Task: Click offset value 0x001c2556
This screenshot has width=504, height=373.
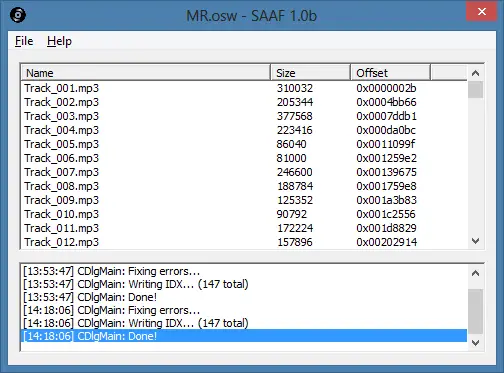Action: pyautogui.click(x=386, y=214)
